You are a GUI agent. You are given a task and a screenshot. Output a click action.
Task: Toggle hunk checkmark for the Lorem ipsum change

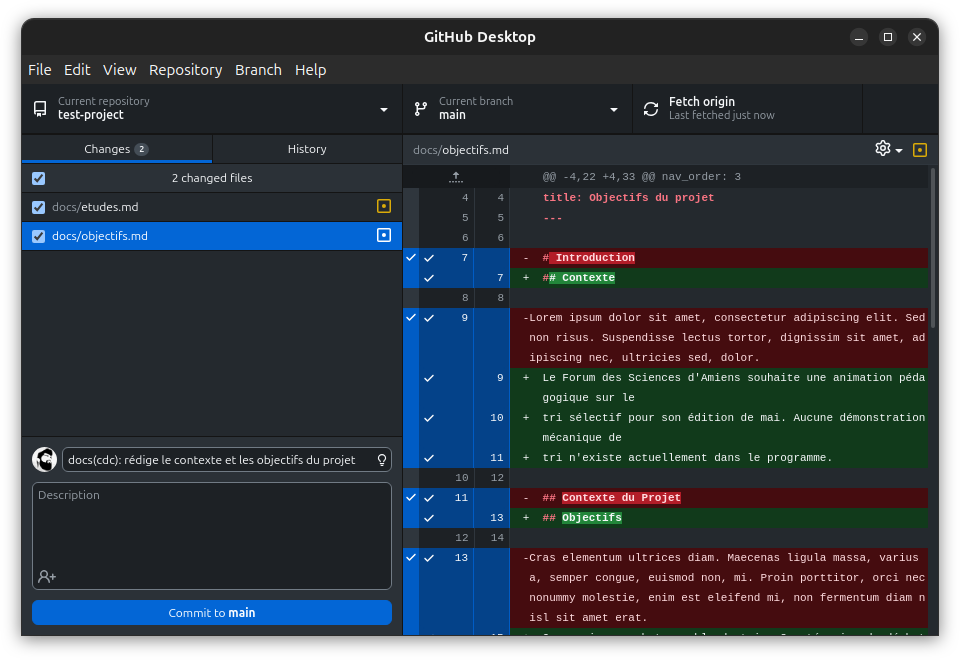pyautogui.click(x=411, y=318)
